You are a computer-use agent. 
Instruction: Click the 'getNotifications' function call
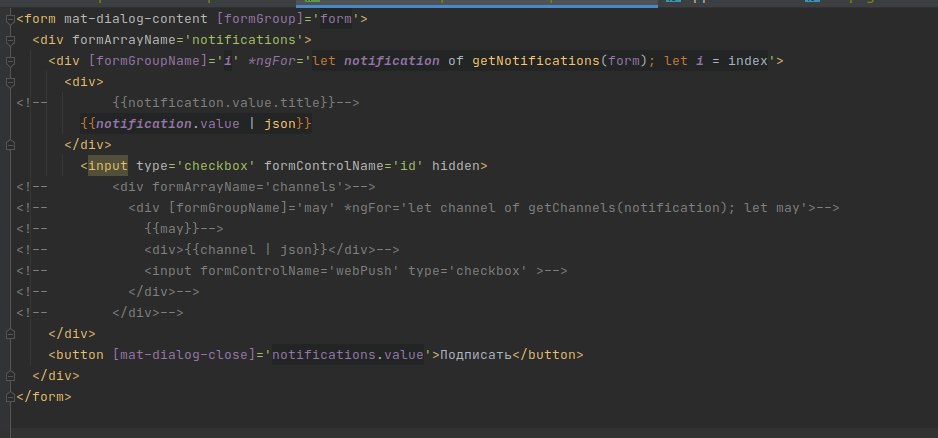pyautogui.click(x=536, y=61)
